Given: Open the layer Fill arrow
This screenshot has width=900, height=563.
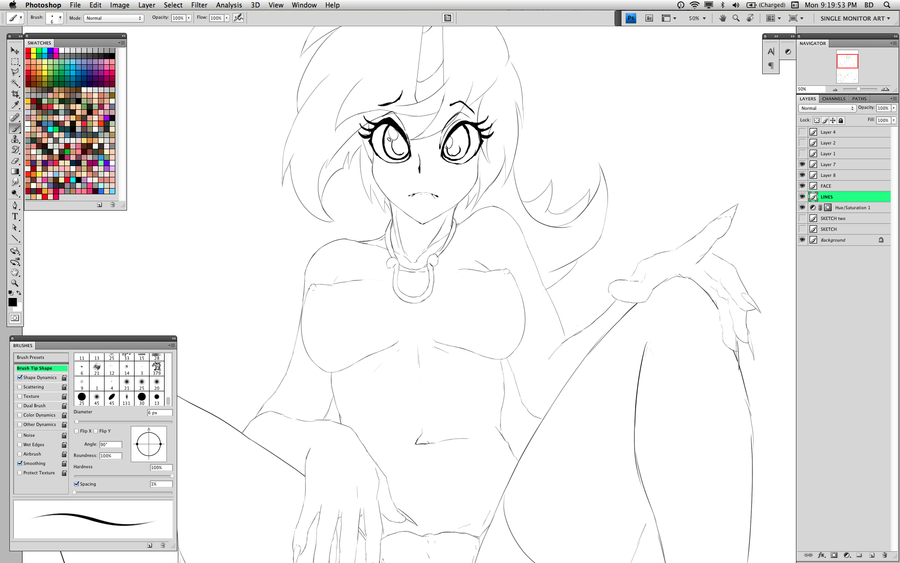Looking at the screenshot, I should 894,120.
